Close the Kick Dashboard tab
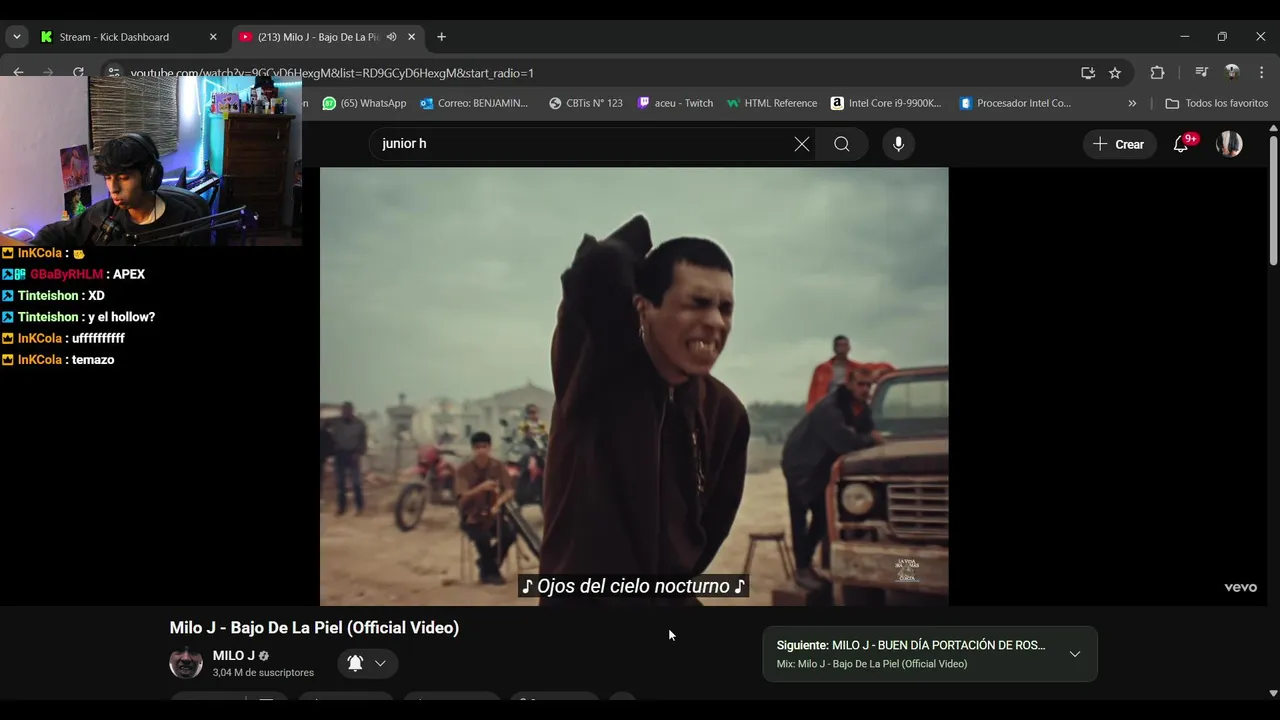The width and height of the screenshot is (1280, 720). pyautogui.click(x=213, y=37)
